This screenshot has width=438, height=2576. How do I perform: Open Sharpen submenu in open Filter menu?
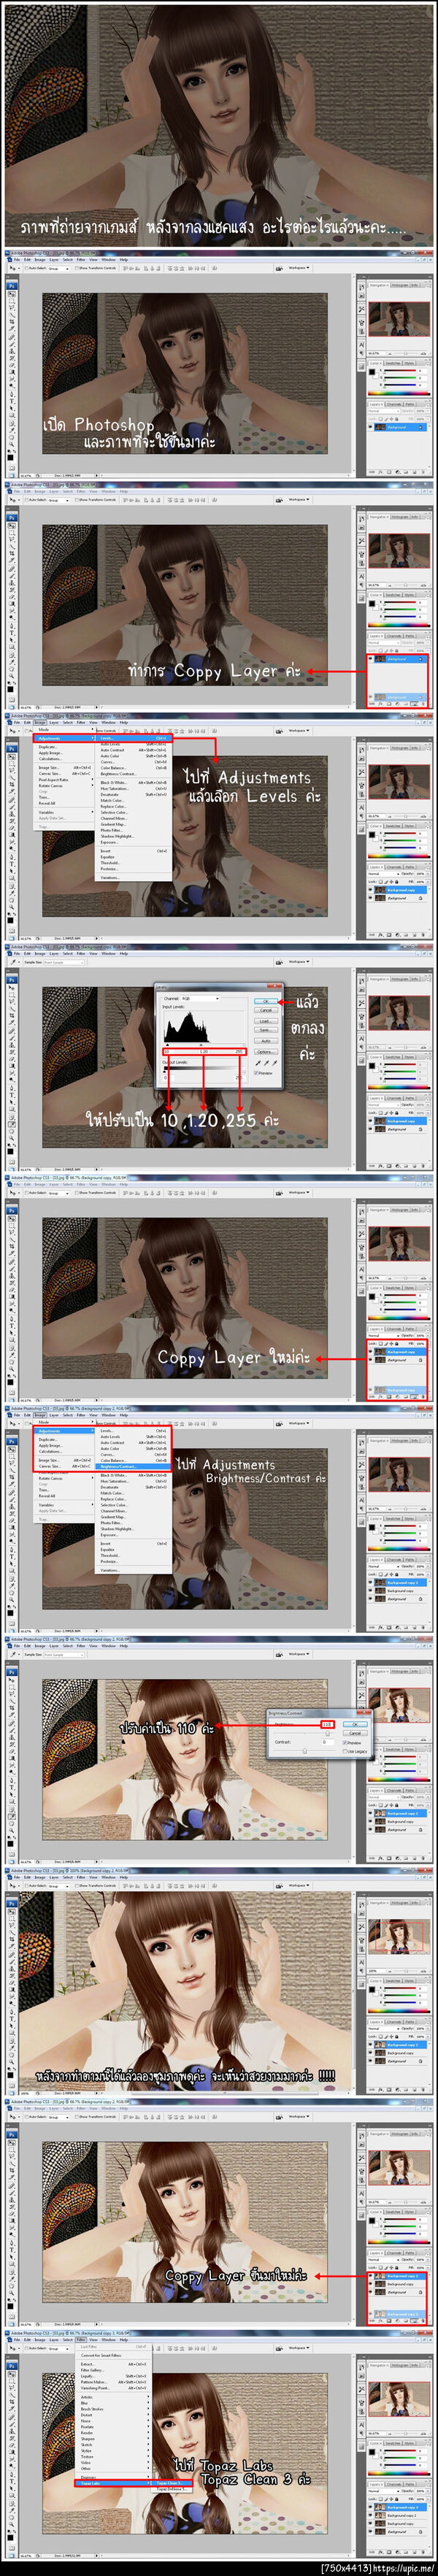click(x=113, y=2439)
